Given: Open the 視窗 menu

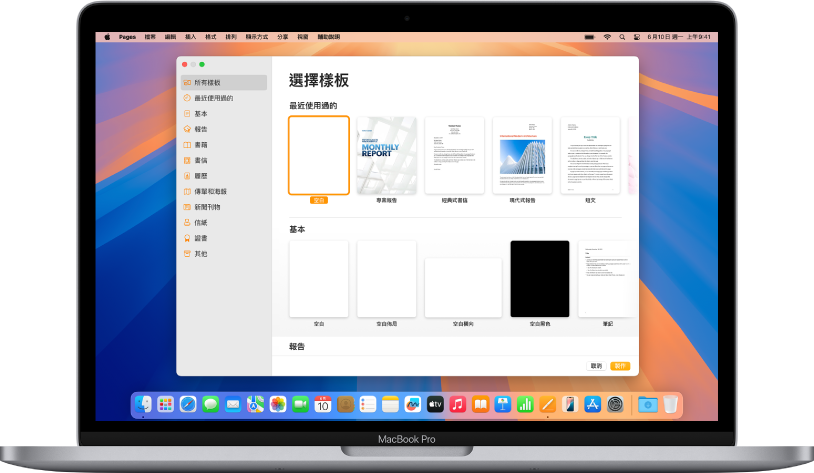Looking at the screenshot, I should click(303, 37).
